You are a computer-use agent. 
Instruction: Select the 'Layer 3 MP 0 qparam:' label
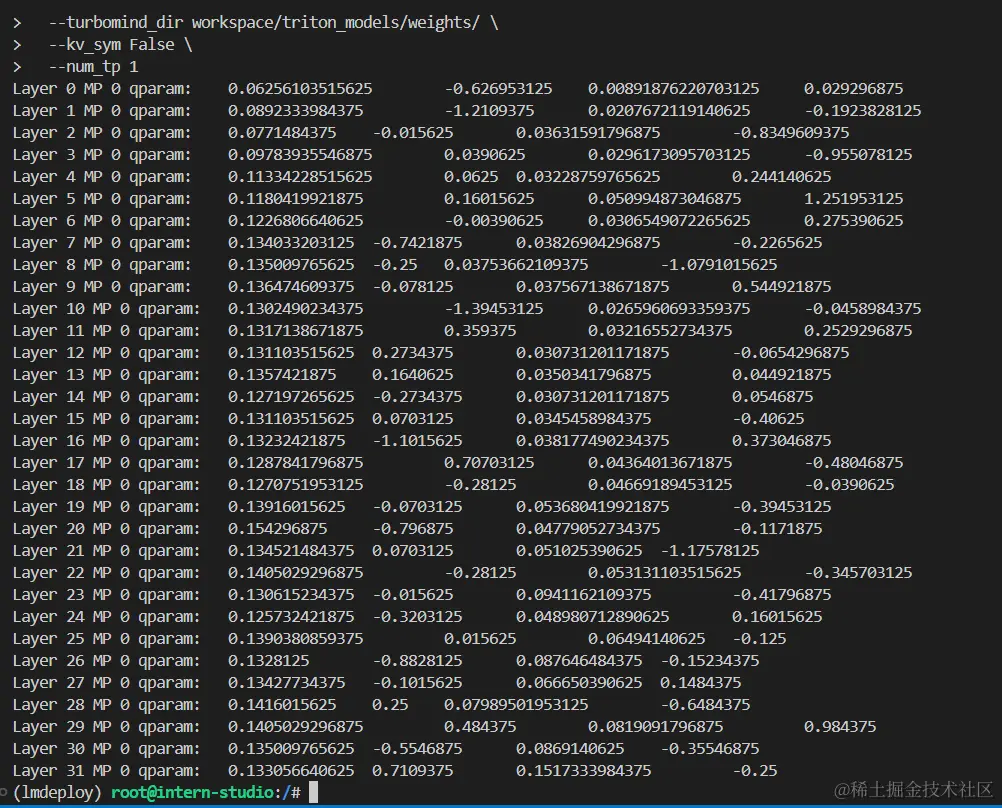(102, 155)
